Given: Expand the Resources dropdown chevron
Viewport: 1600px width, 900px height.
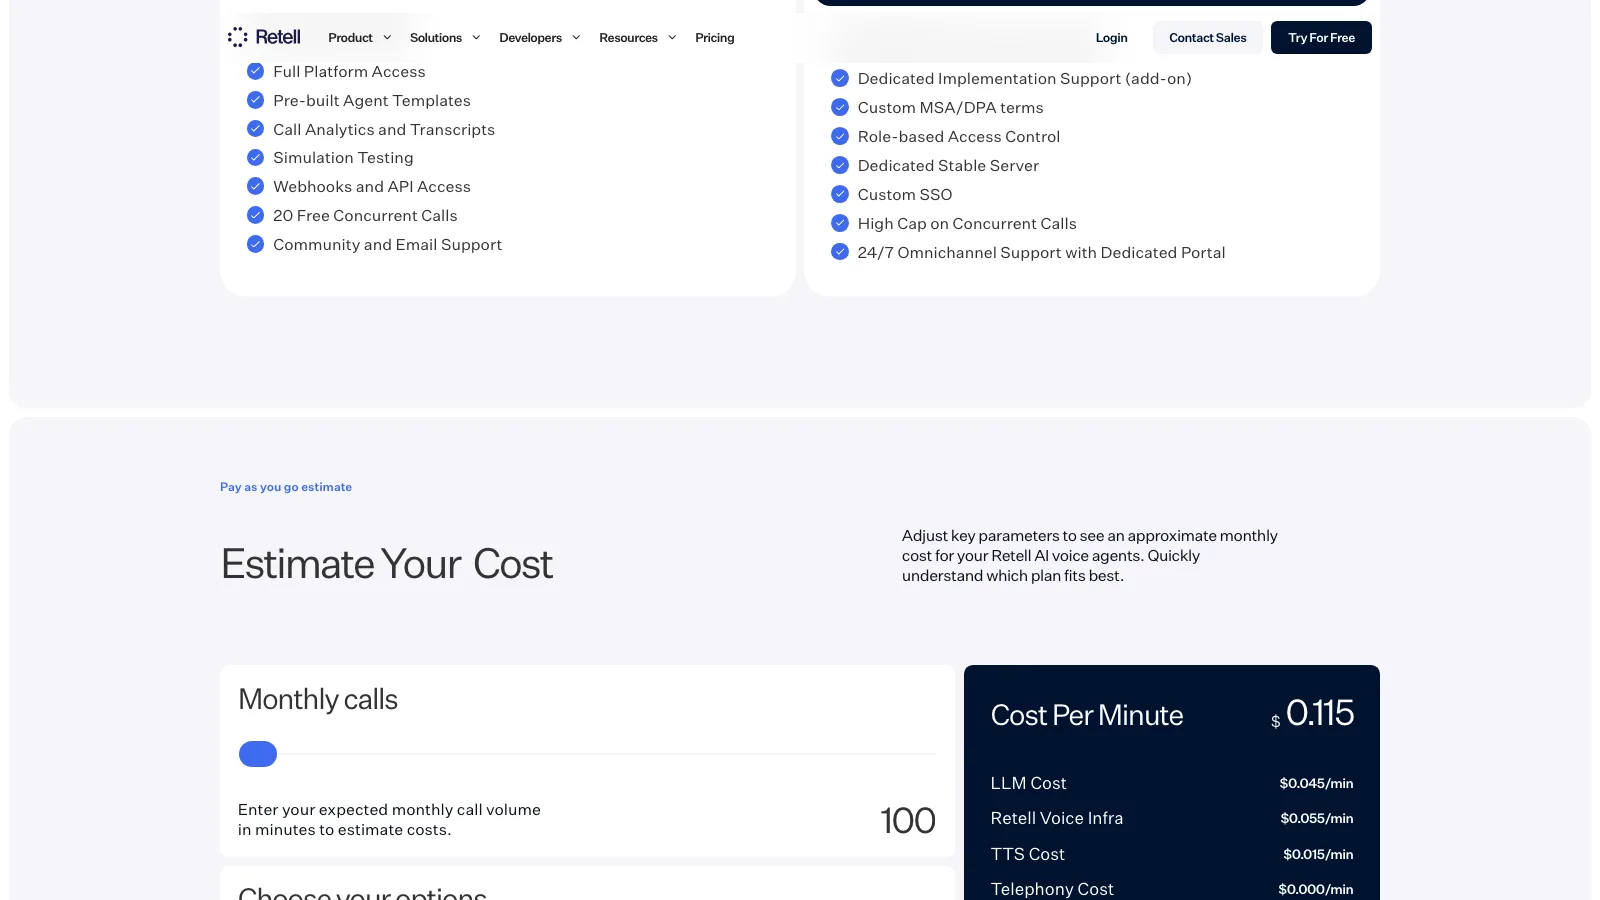Looking at the screenshot, I should [x=672, y=38].
